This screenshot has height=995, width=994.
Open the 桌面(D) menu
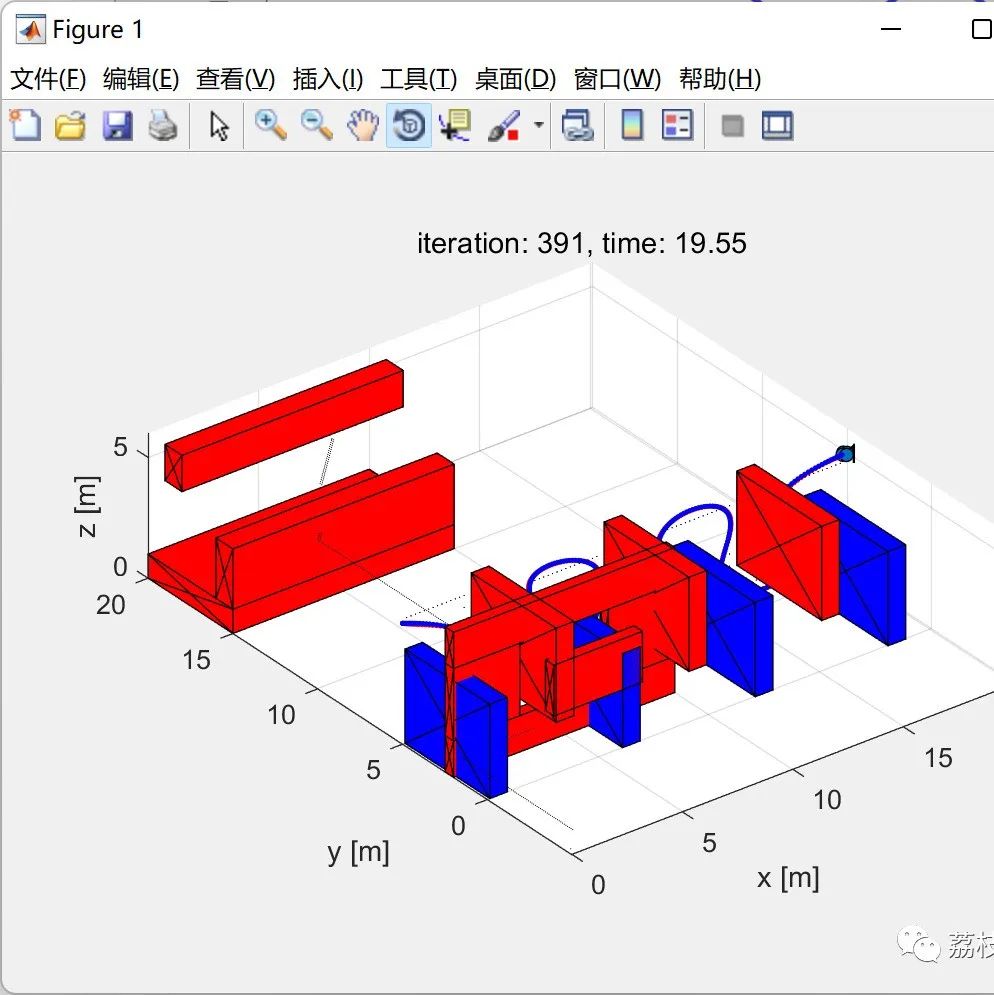(515, 79)
